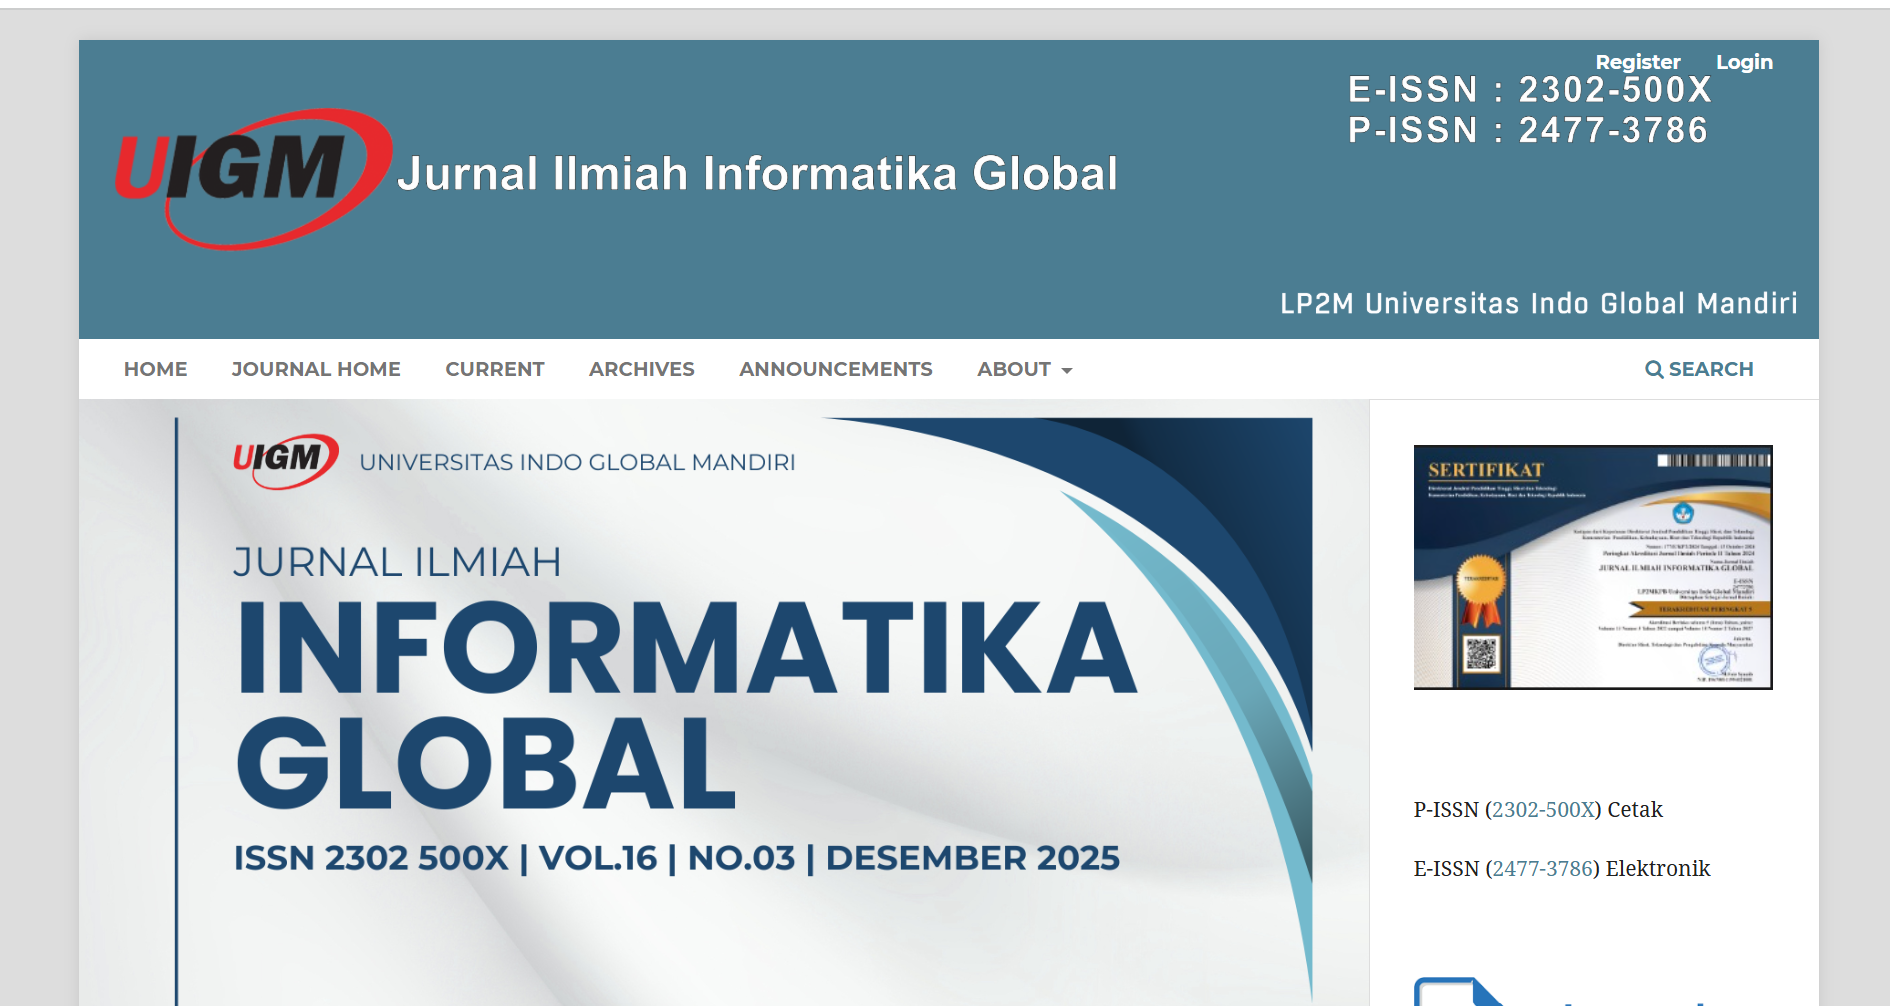
Task: Open the Login link
Action: 1744,62
